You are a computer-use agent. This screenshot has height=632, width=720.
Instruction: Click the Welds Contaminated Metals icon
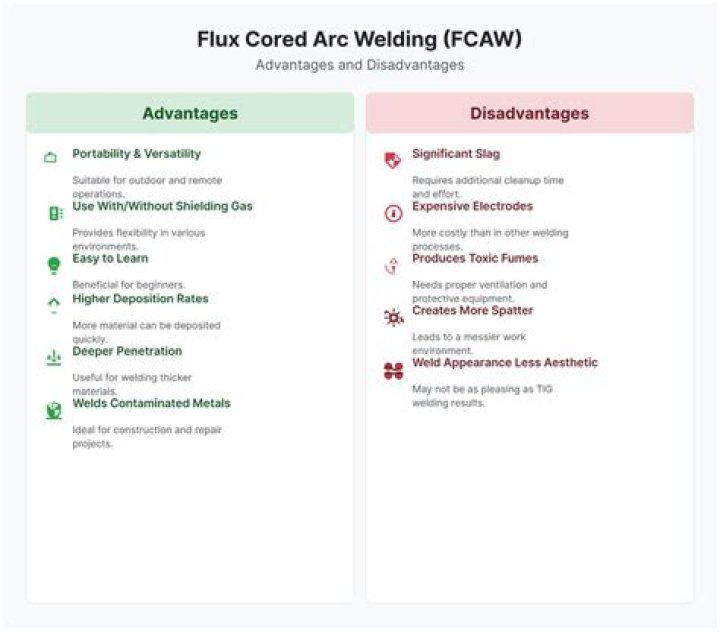pyautogui.click(x=54, y=410)
